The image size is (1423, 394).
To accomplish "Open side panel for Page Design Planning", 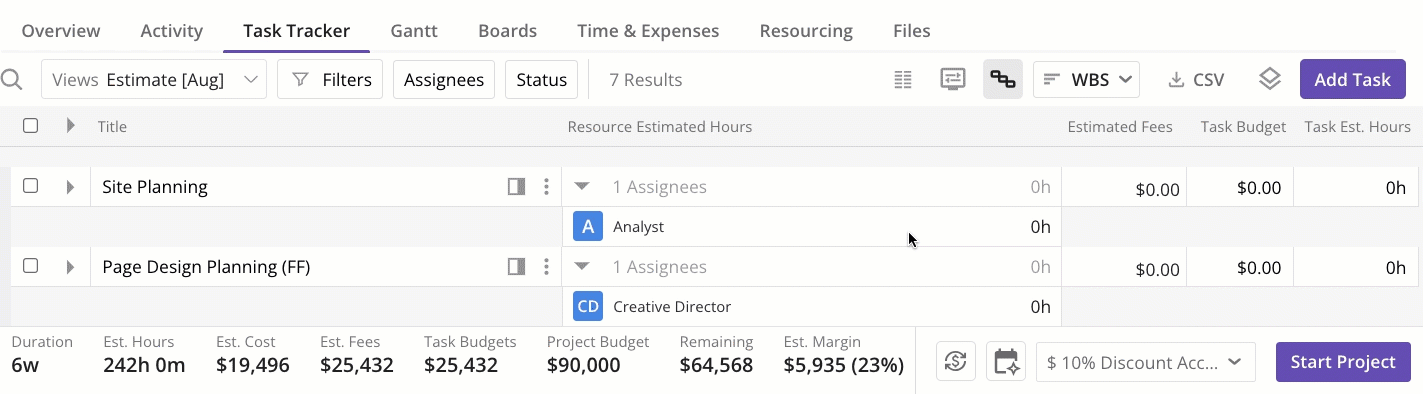I will coord(516,266).
